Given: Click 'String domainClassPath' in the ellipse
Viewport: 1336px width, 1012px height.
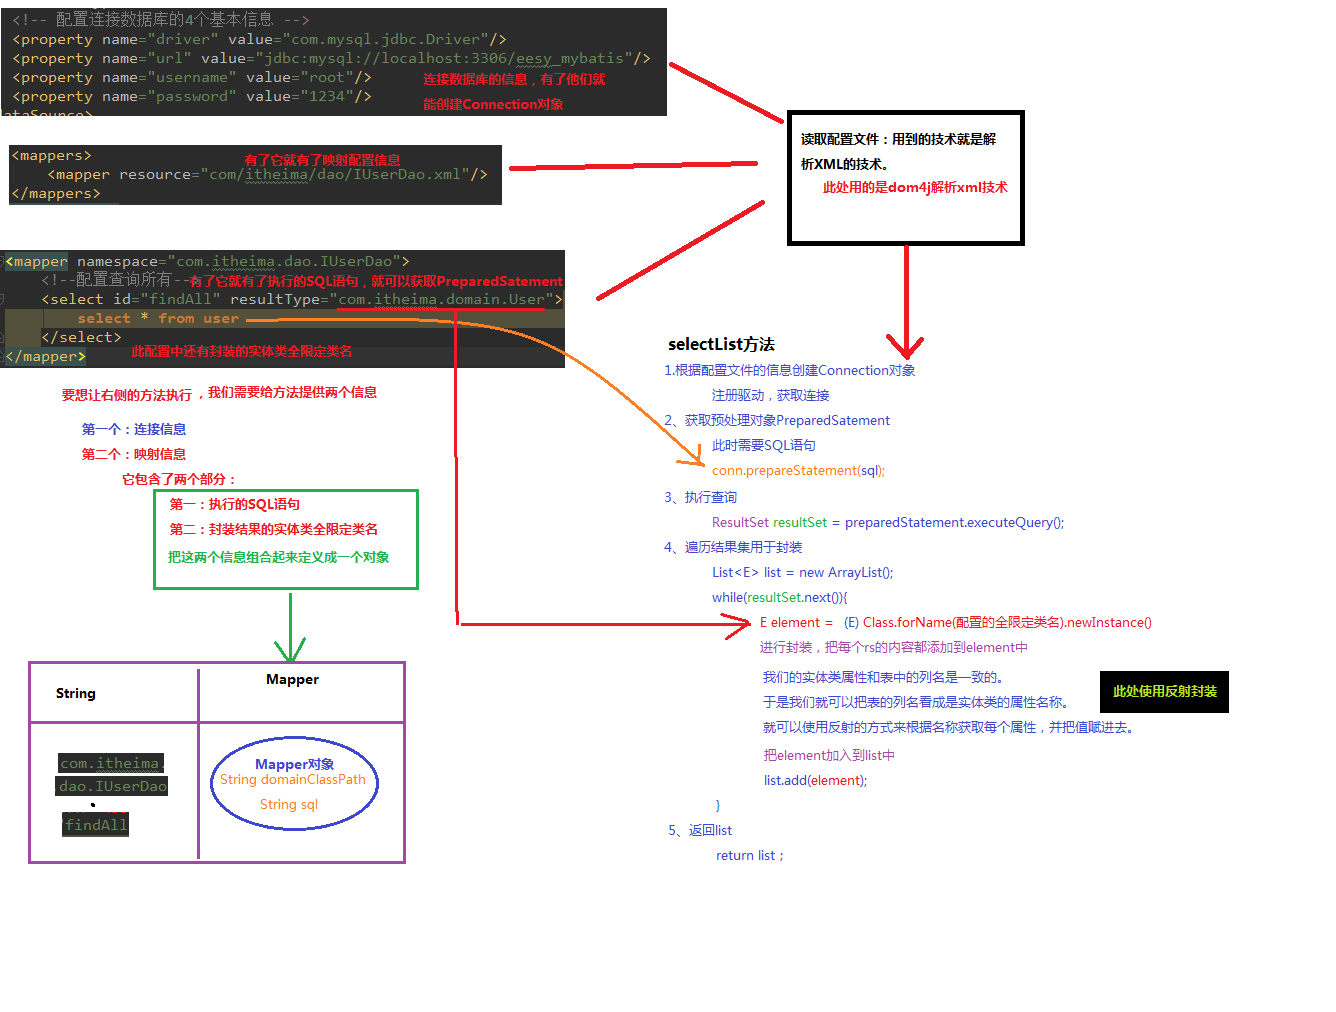Looking at the screenshot, I should point(293,779).
